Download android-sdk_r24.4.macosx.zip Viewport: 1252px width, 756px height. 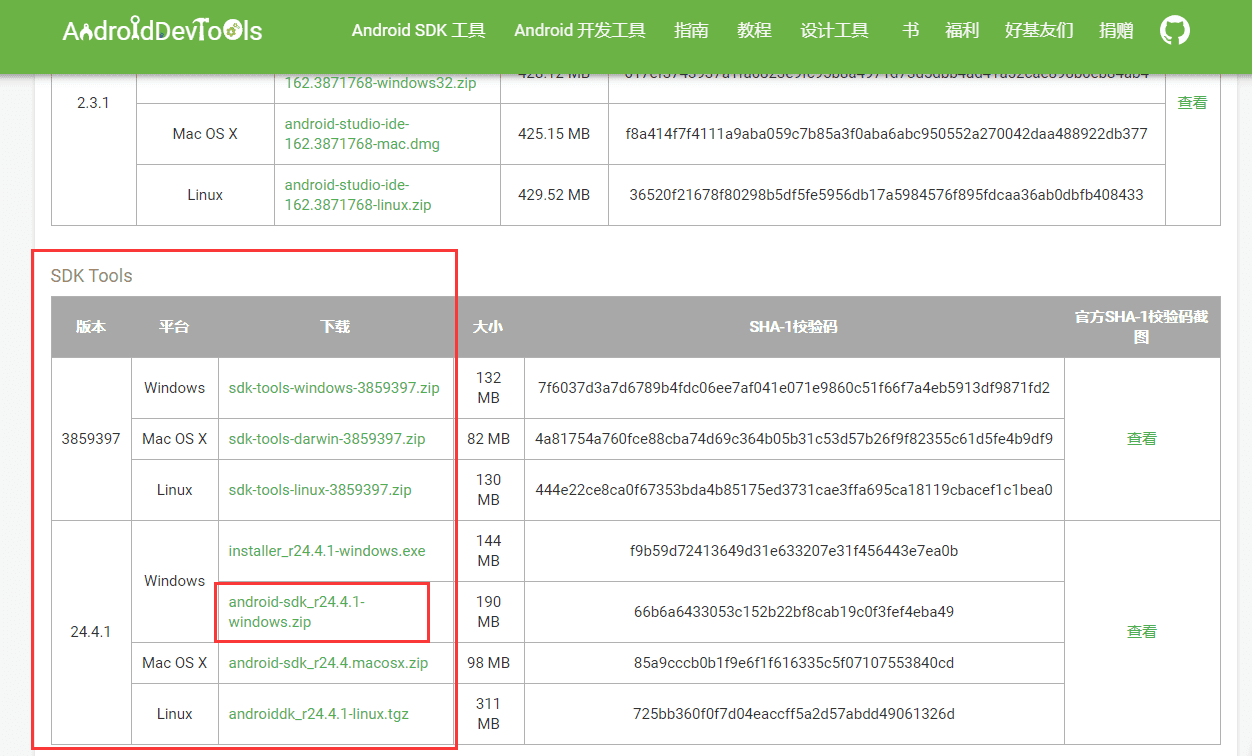point(328,663)
